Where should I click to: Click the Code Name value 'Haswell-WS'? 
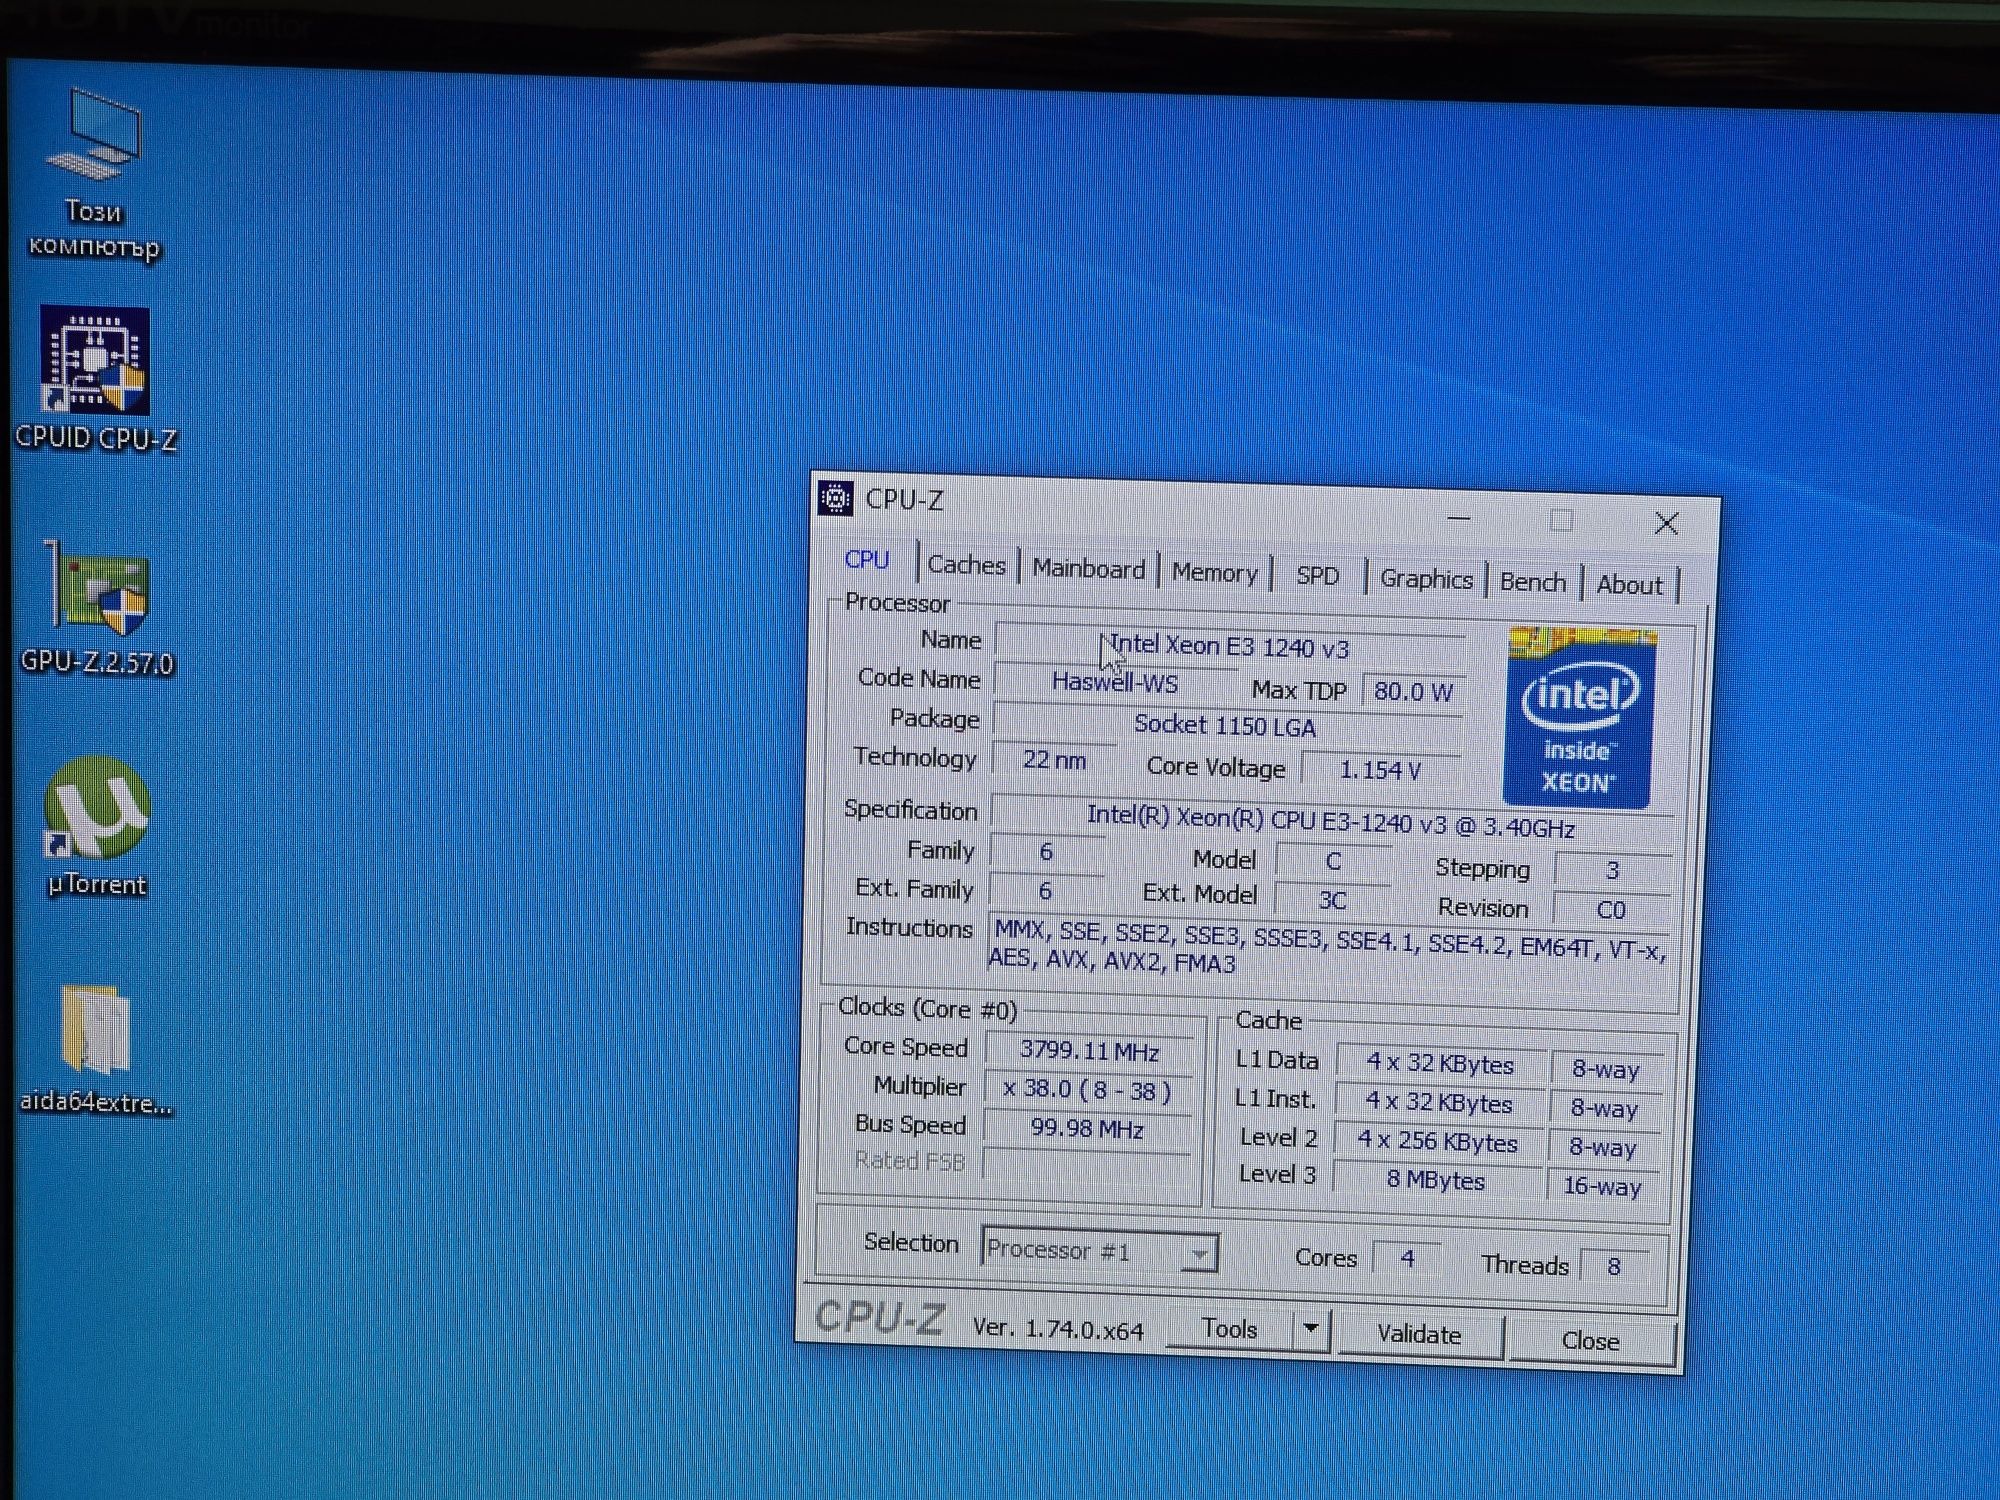1114,683
